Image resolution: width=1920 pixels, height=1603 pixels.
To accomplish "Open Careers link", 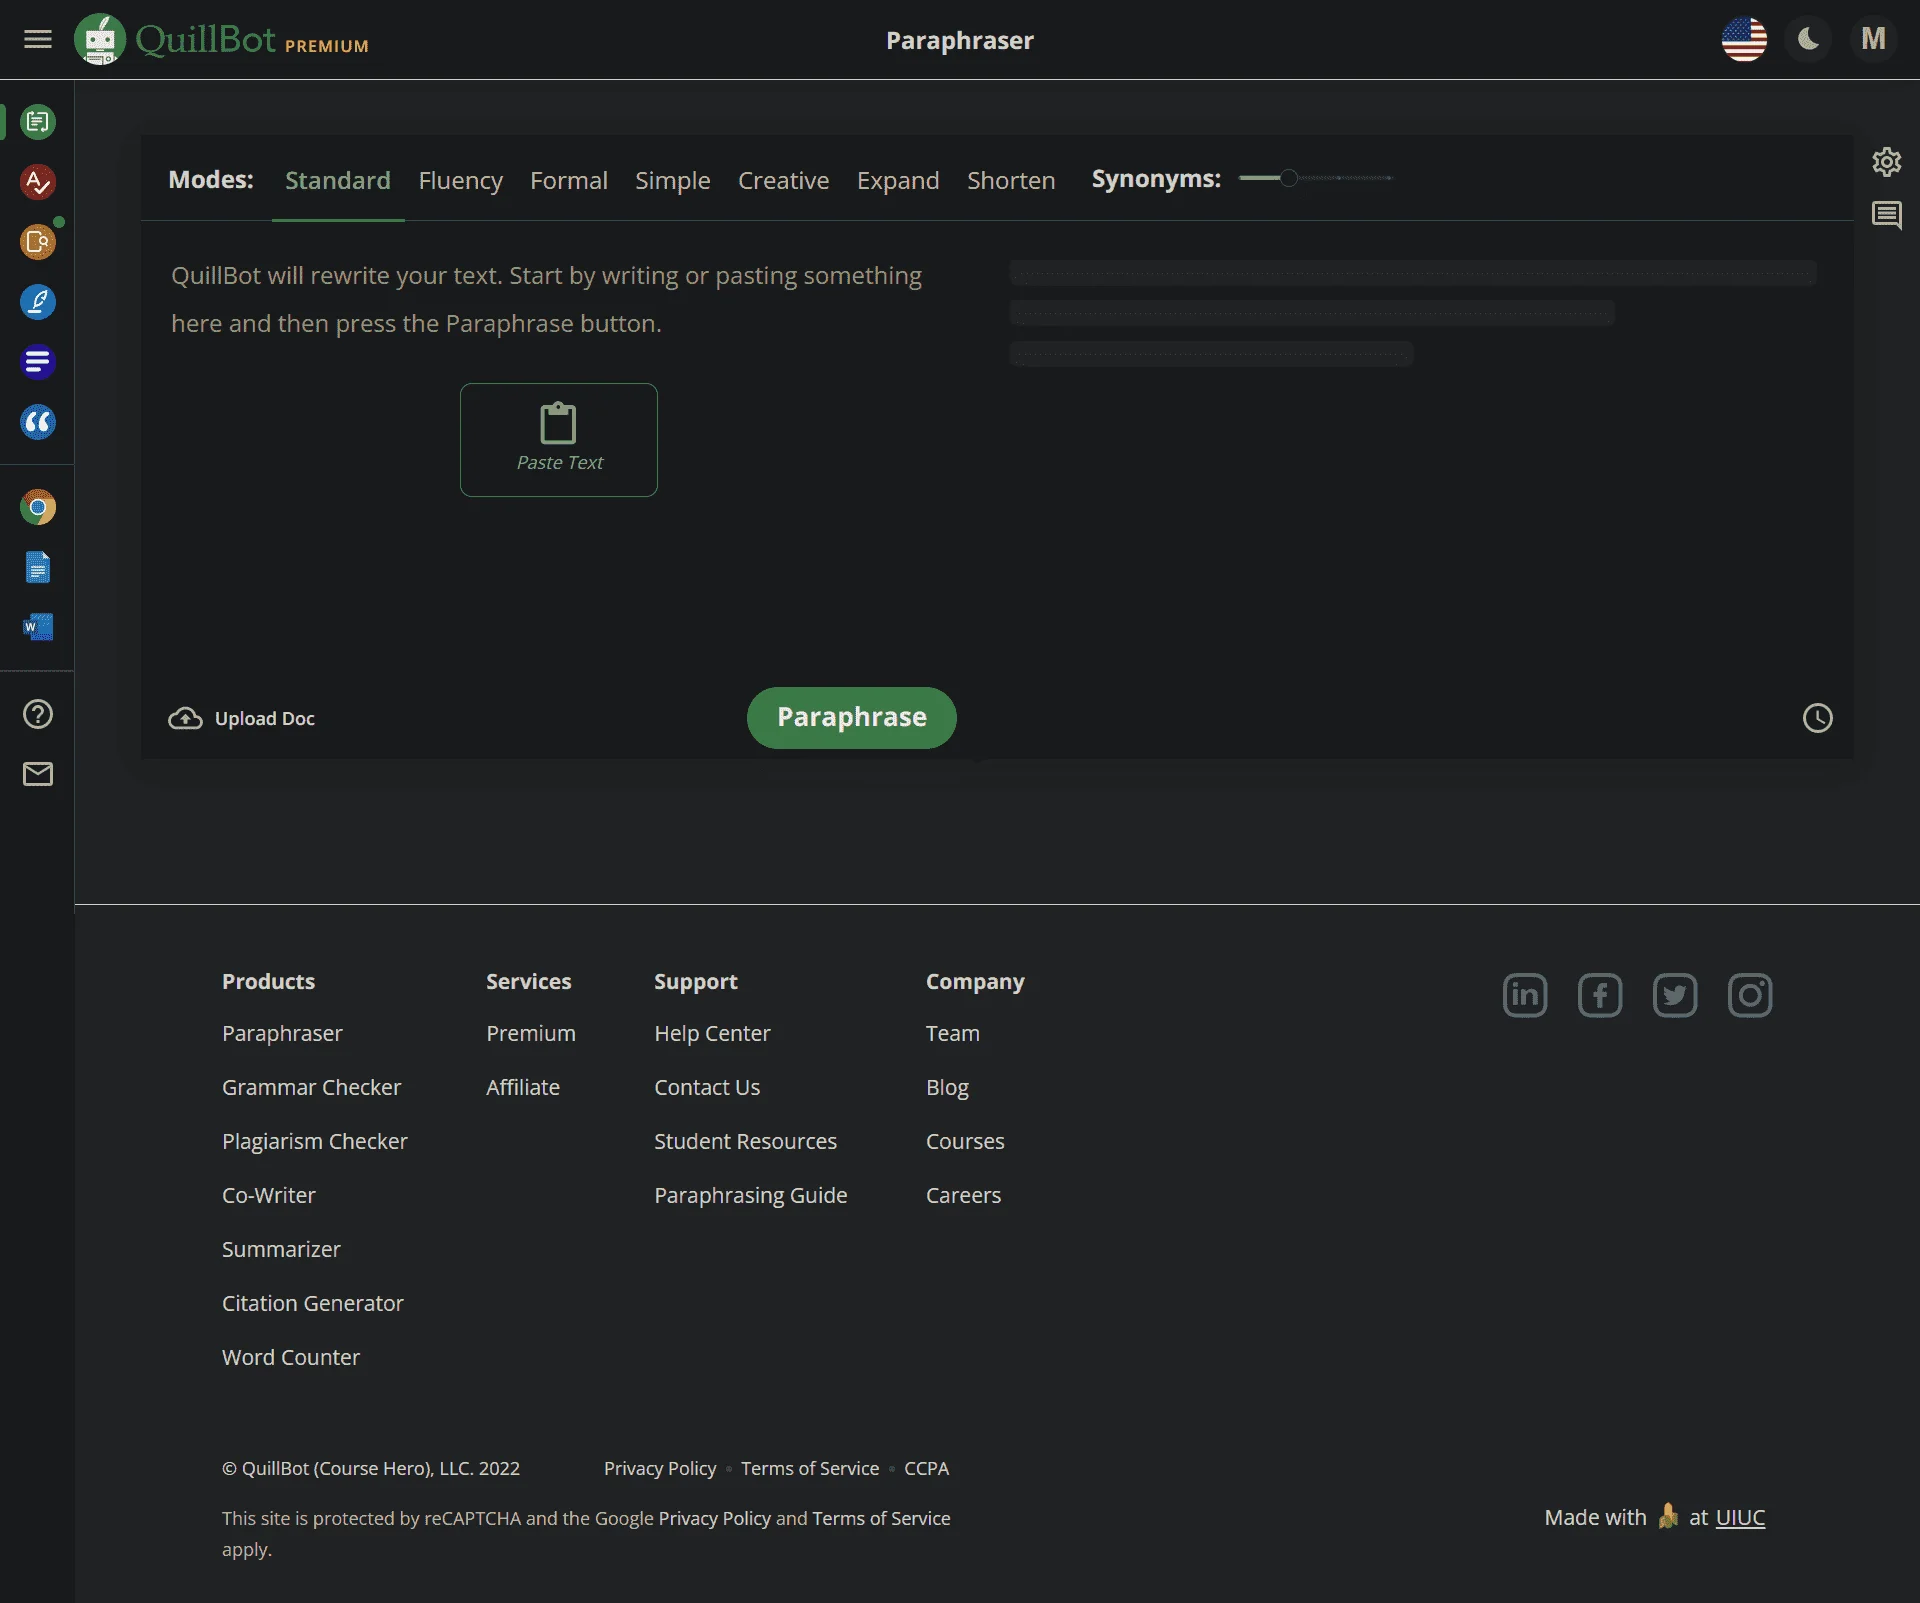I will coord(963,1195).
